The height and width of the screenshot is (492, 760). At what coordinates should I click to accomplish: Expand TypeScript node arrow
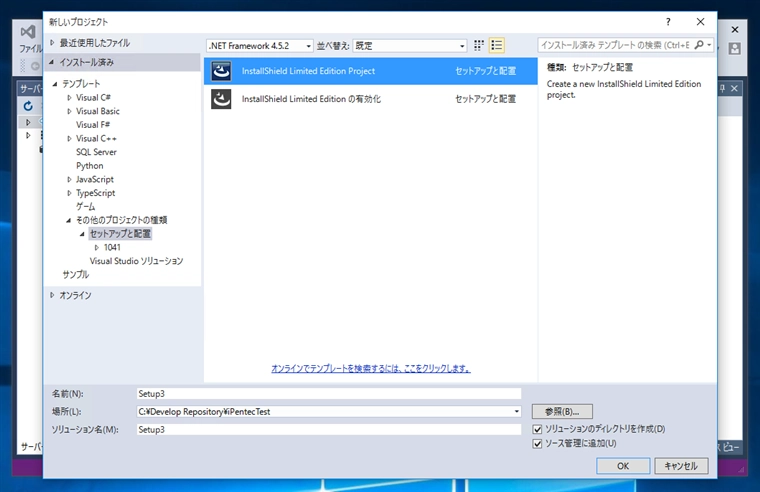coord(69,193)
